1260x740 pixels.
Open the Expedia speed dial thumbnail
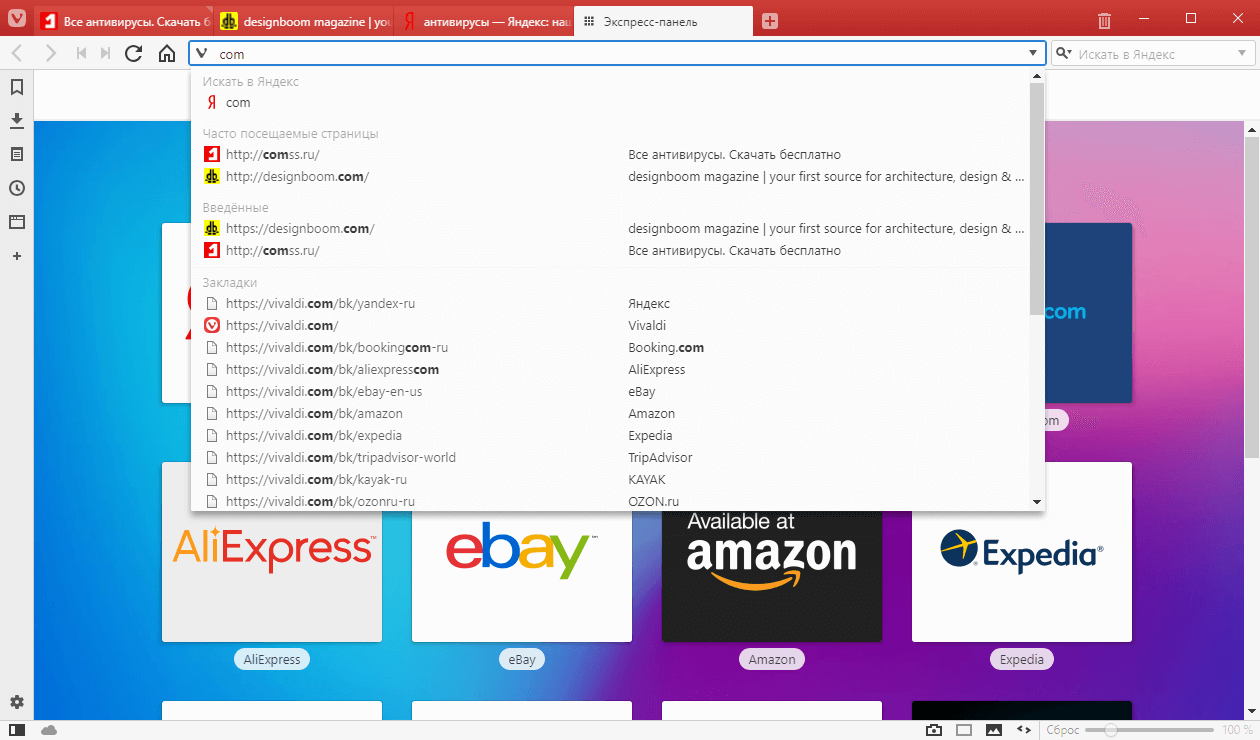[1022, 552]
